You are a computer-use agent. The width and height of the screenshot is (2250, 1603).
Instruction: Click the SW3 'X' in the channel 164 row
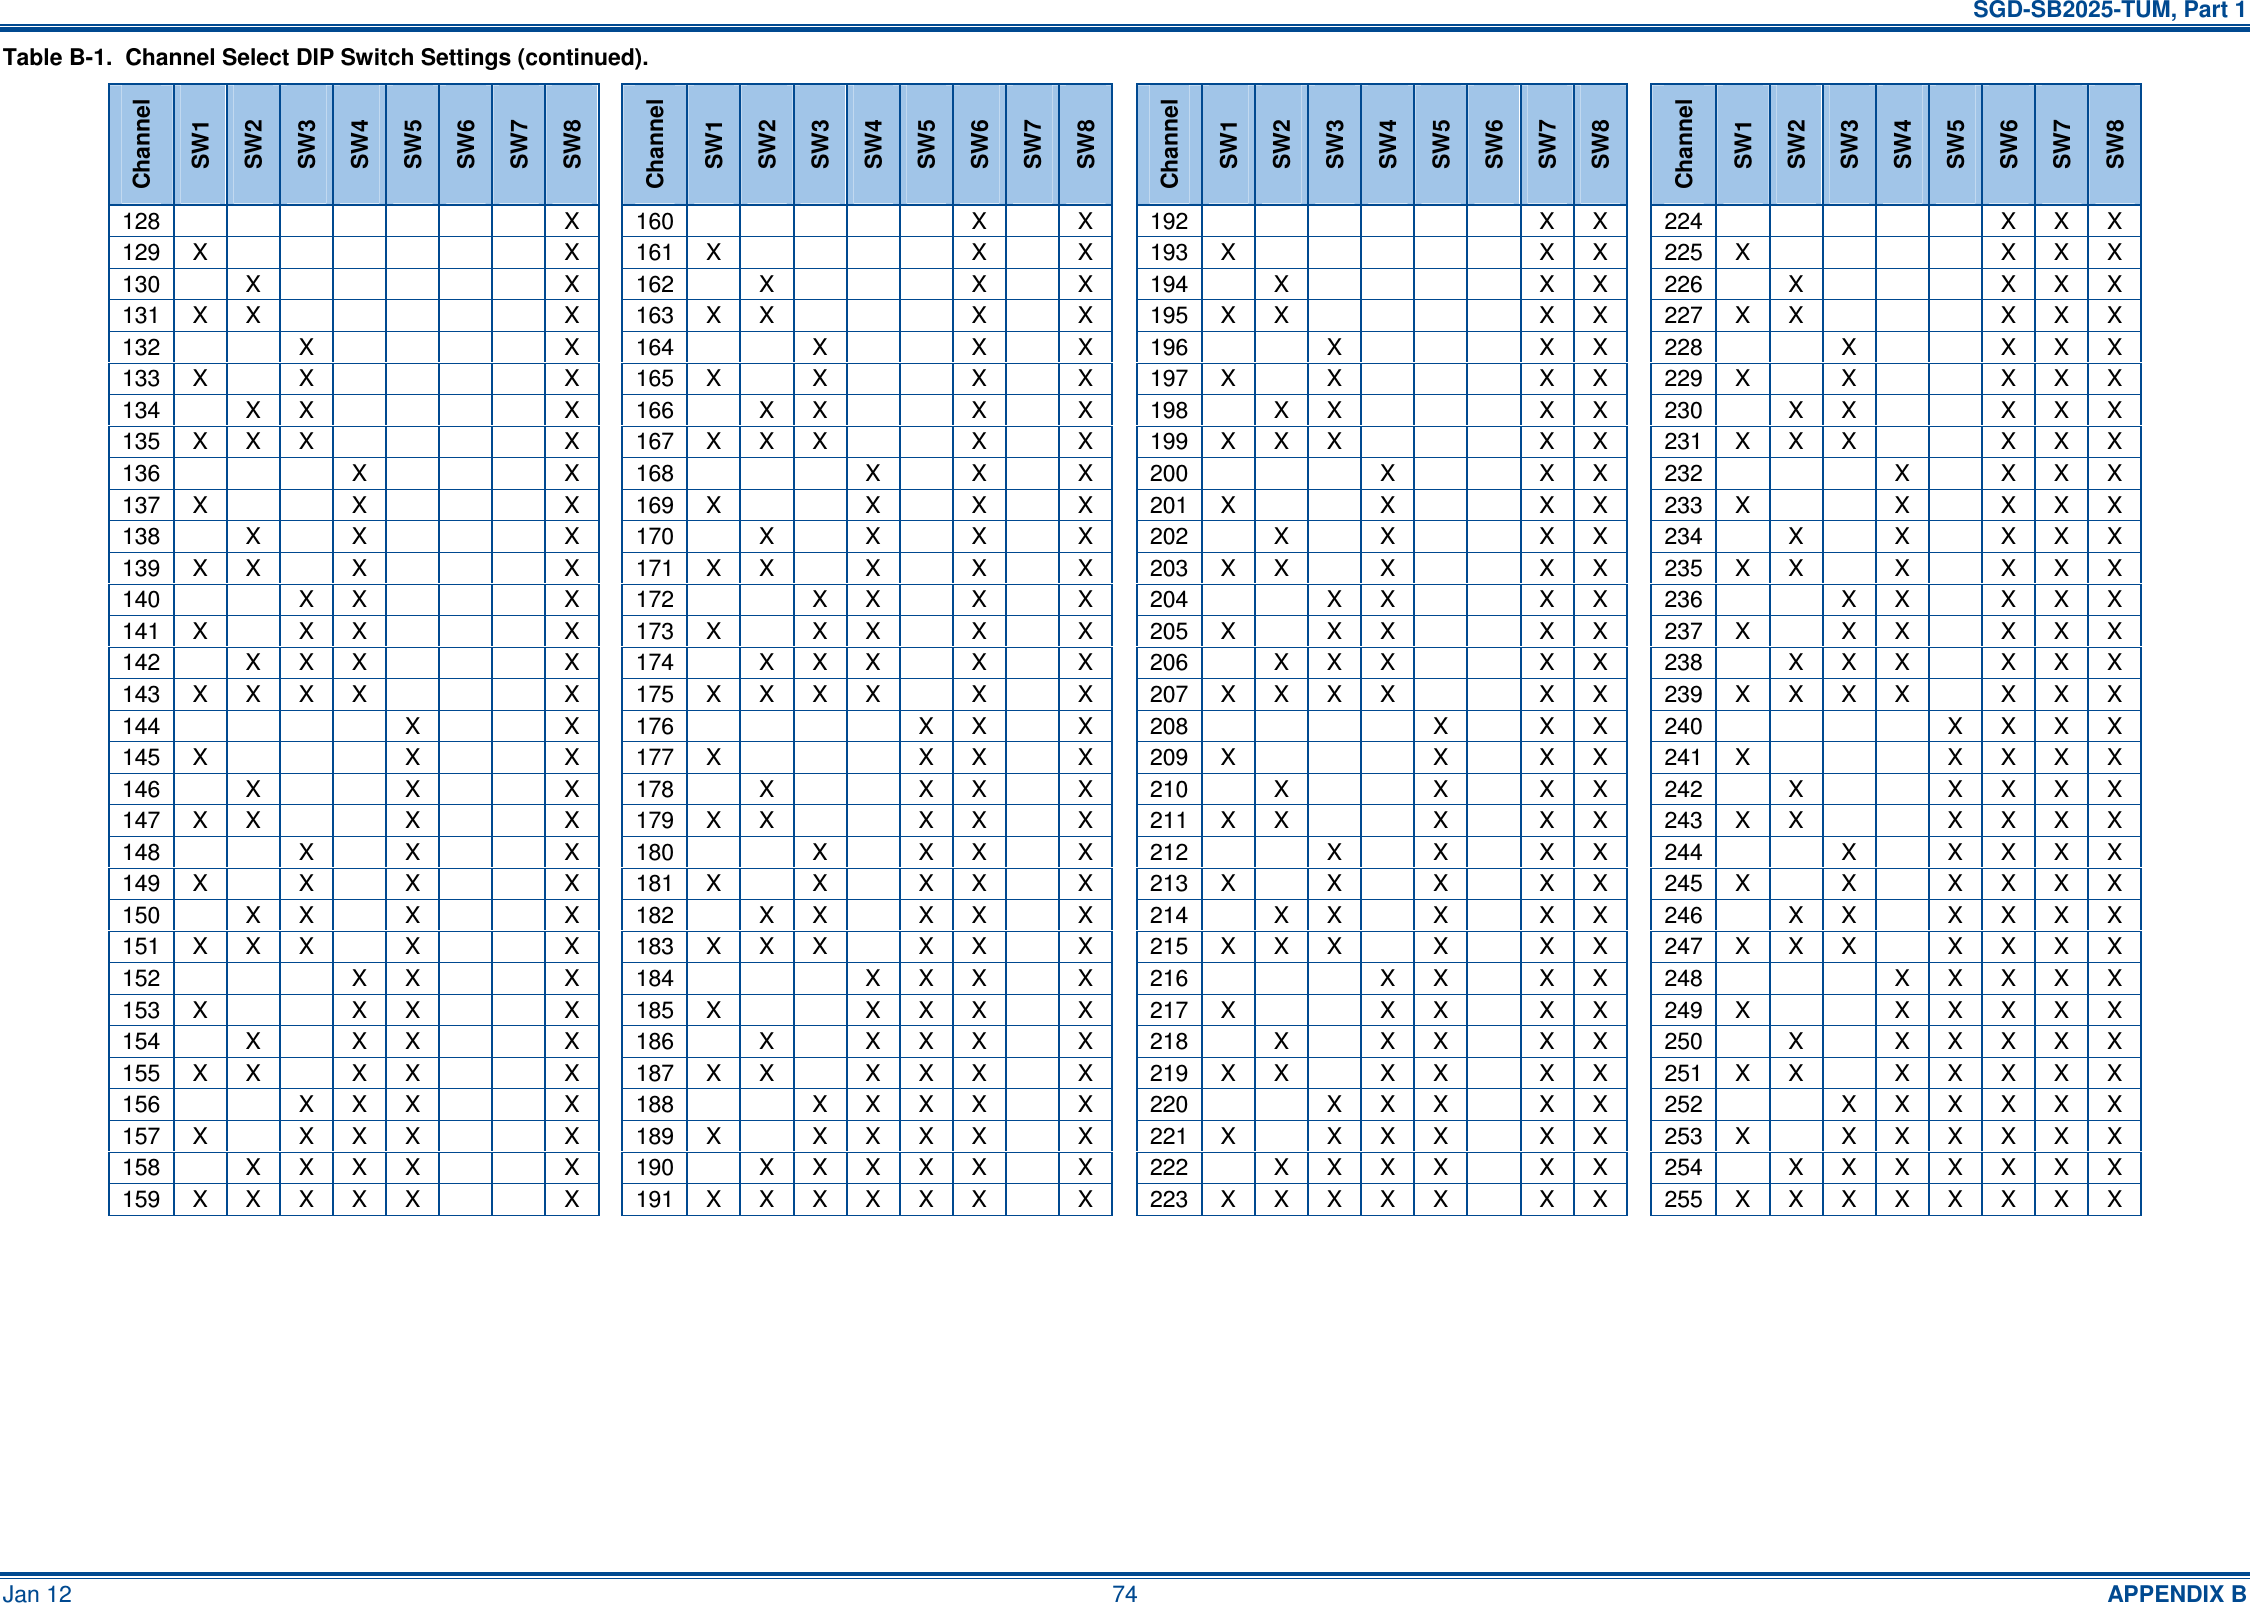tap(820, 347)
